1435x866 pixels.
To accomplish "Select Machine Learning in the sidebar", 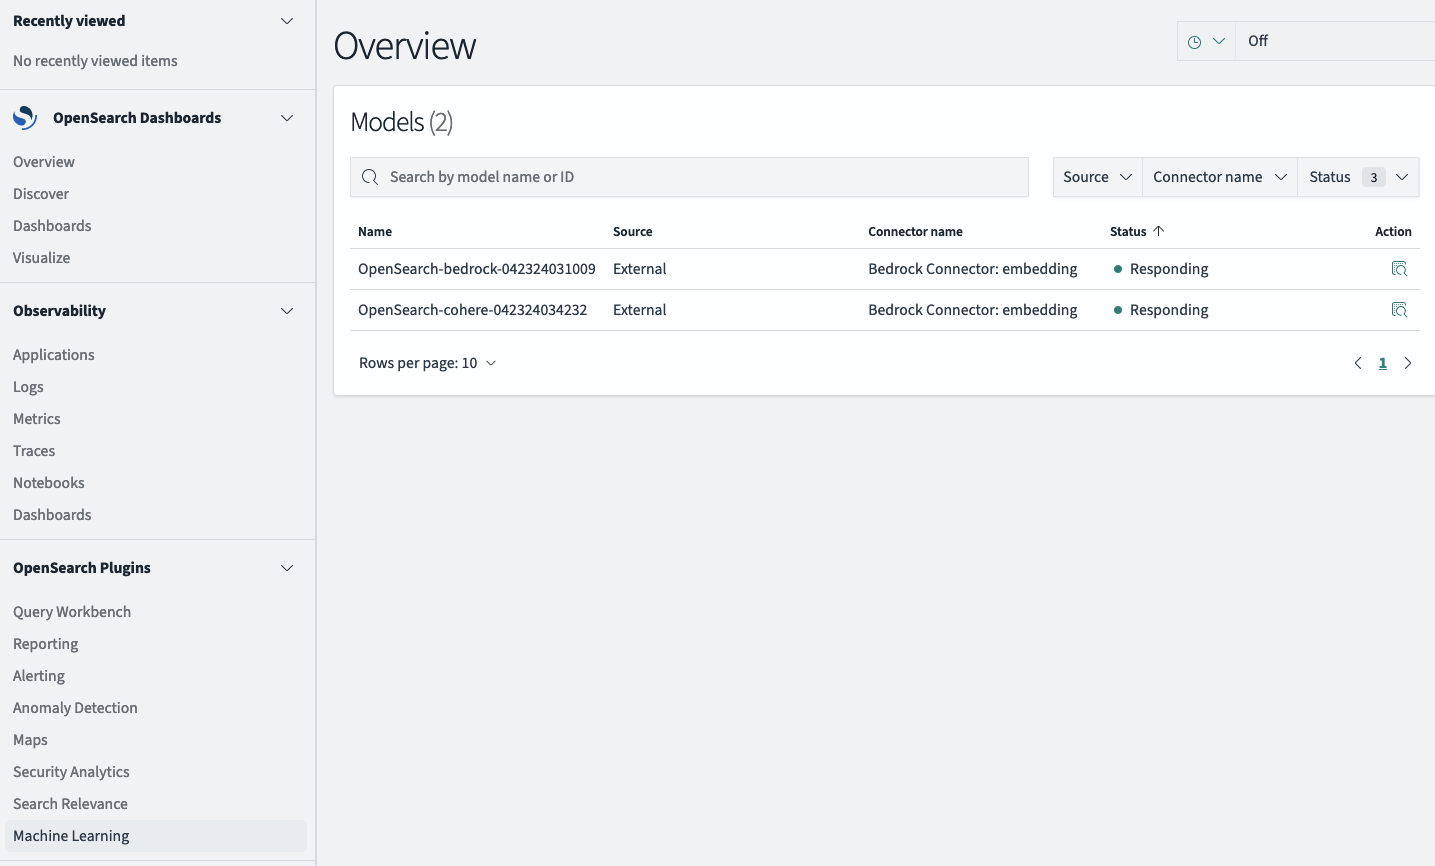I will pos(156,836).
